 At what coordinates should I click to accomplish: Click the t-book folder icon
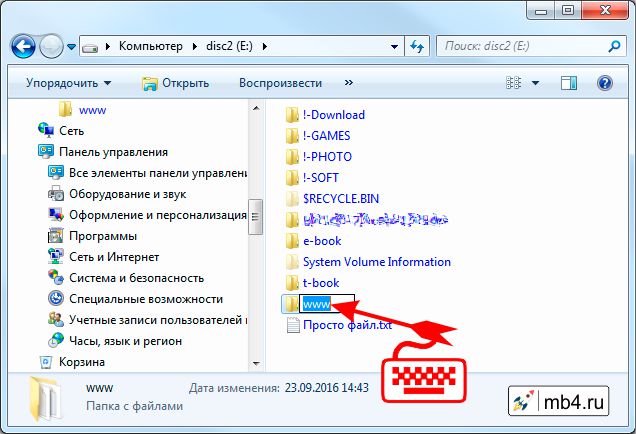[292, 283]
